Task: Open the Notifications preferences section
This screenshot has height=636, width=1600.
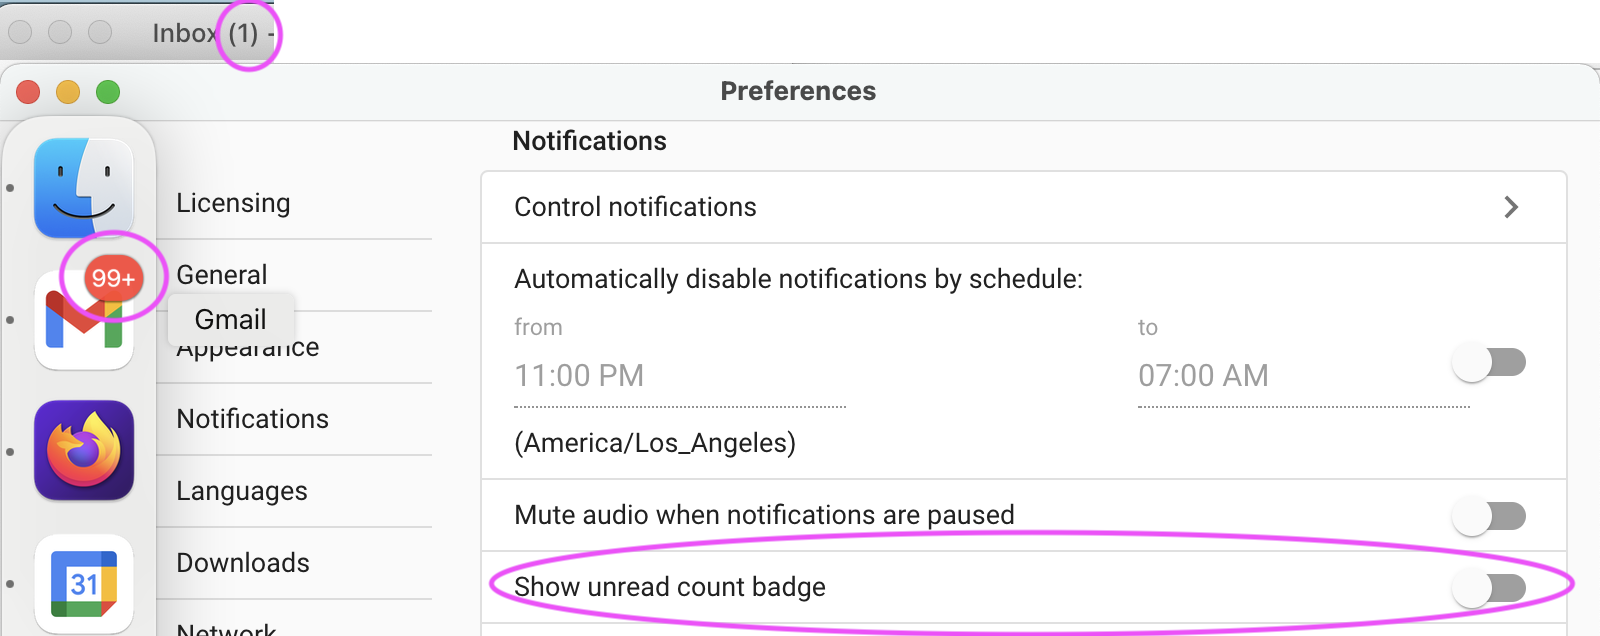Action: [x=252, y=419]
